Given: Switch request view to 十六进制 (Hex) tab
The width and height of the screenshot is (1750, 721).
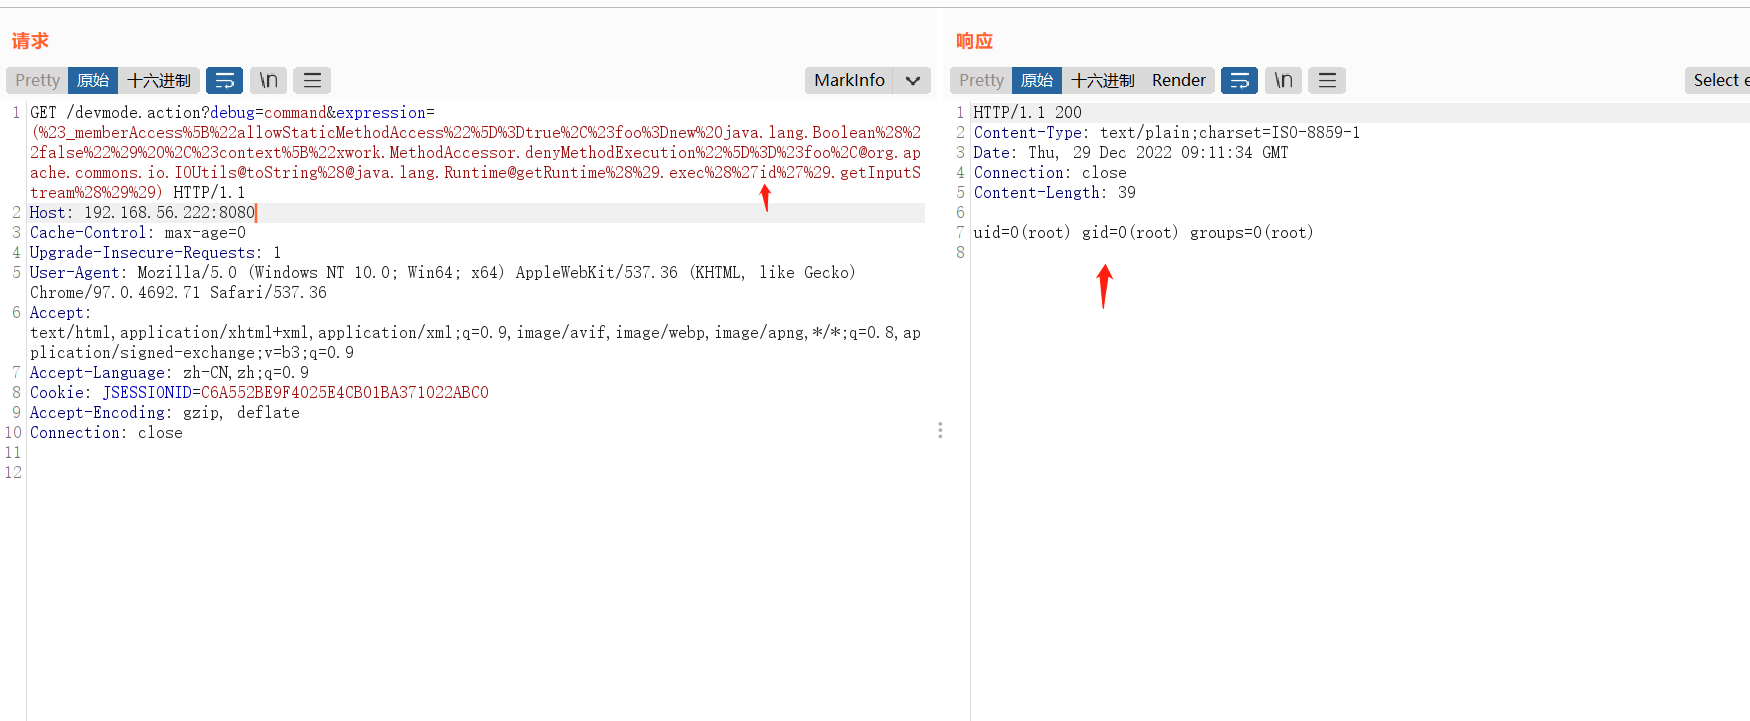Looking at the screenshot, I should coord(159,80).
